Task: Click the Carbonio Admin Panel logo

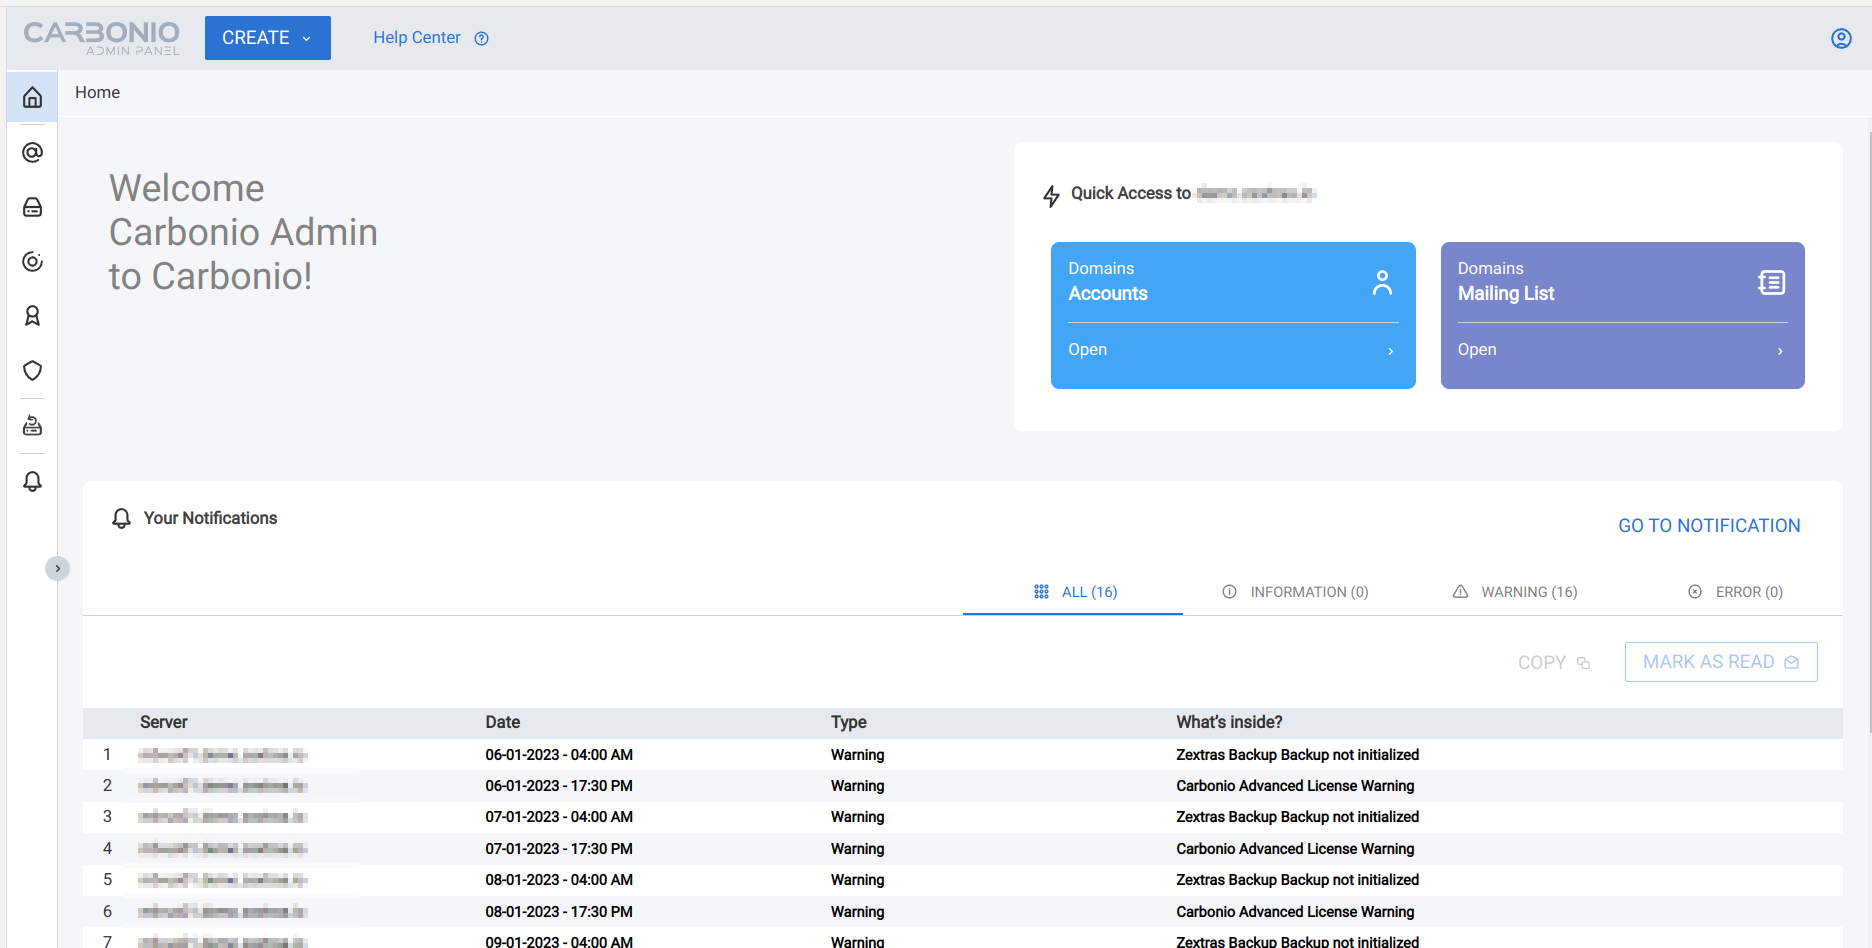Action: 102,38
